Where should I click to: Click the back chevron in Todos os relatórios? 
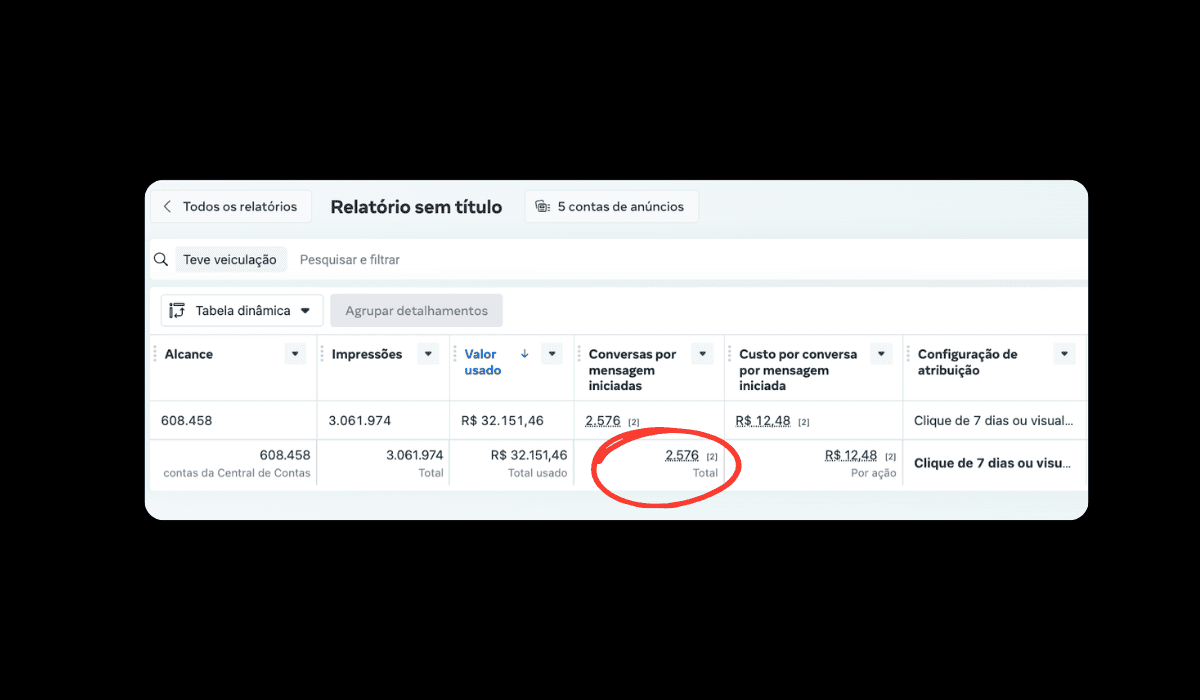(x=167, y=207)
